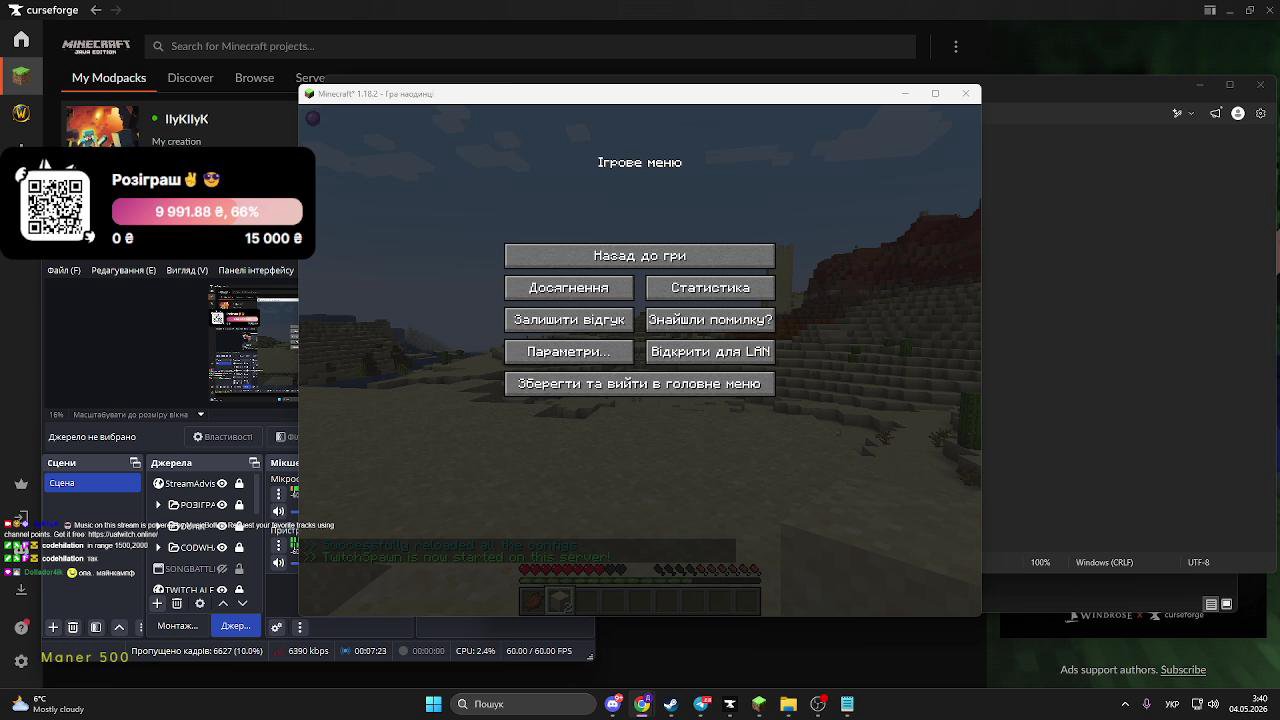This screenshot has width=1280, height=720.
Task: Open the user profile avatar icon
Action: 1237,113
